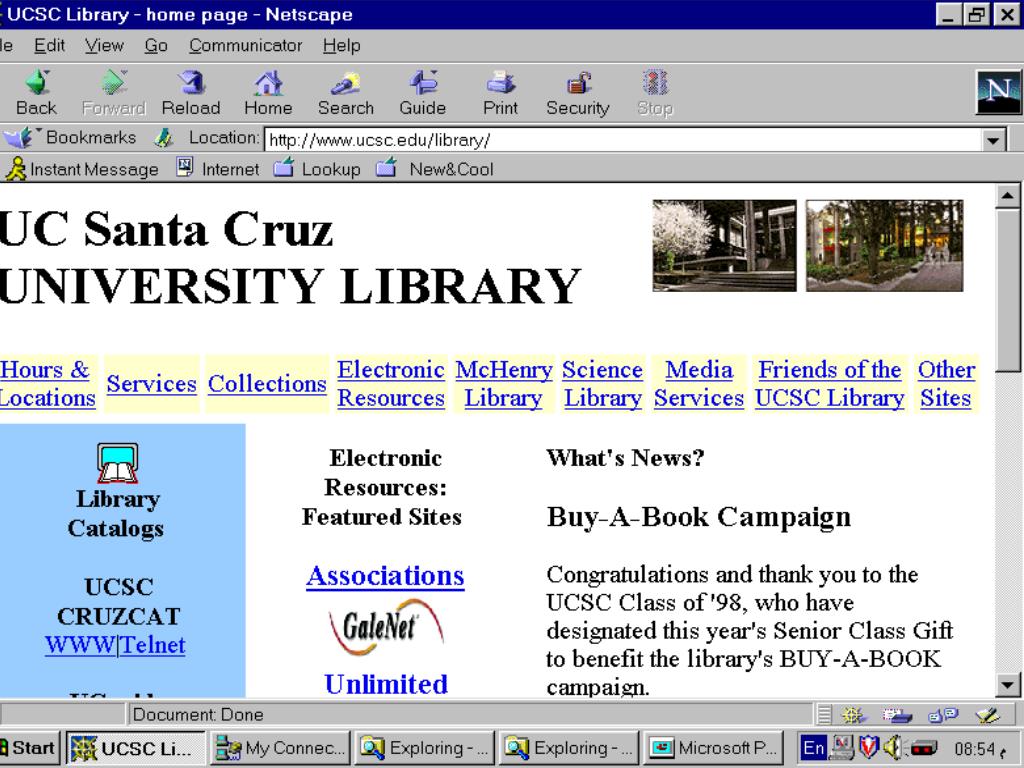Go back with the Back toolbar button

(37, 93)
